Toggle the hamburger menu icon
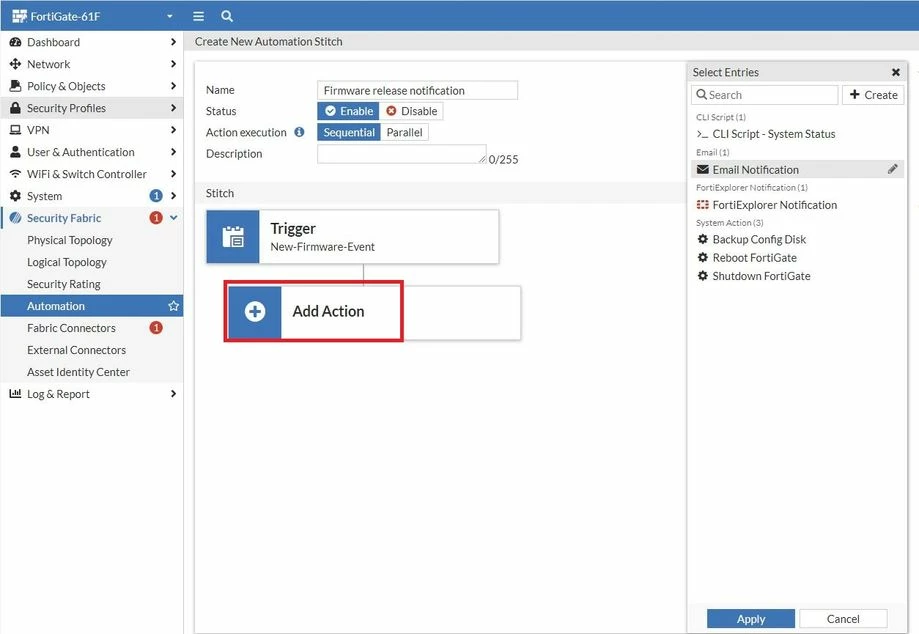 pos(199,16)
